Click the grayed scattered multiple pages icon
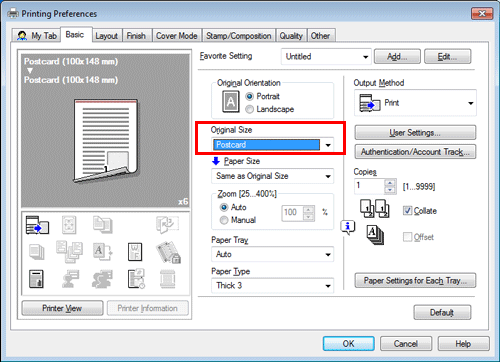500x362 pixels. click(x=69, y=252)
